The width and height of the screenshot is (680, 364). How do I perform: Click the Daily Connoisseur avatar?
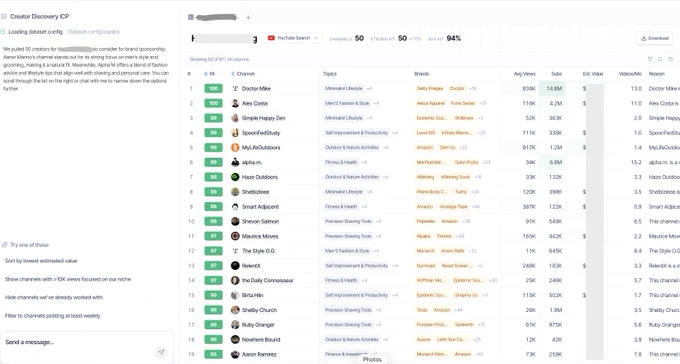(235, 280)
